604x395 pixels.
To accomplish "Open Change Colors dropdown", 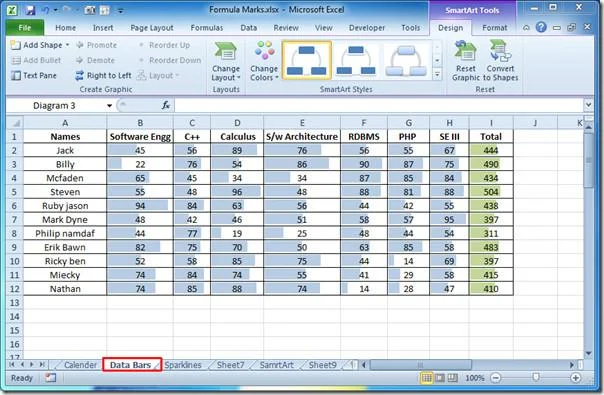I will coord(264,62).
